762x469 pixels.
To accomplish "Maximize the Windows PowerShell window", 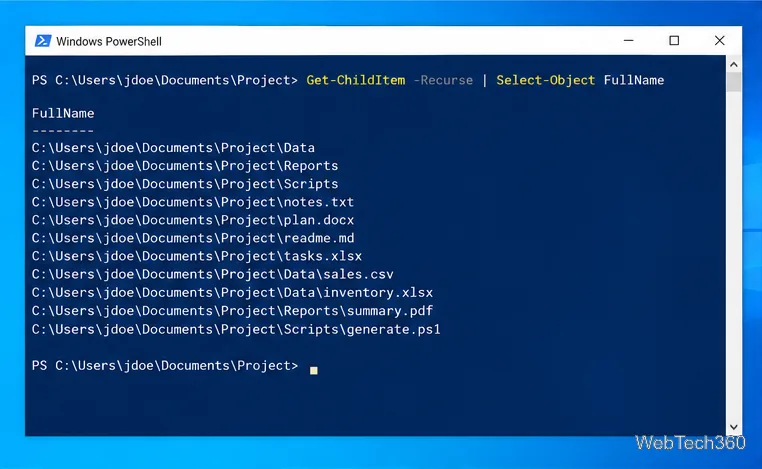I will (x=674, y=41).
